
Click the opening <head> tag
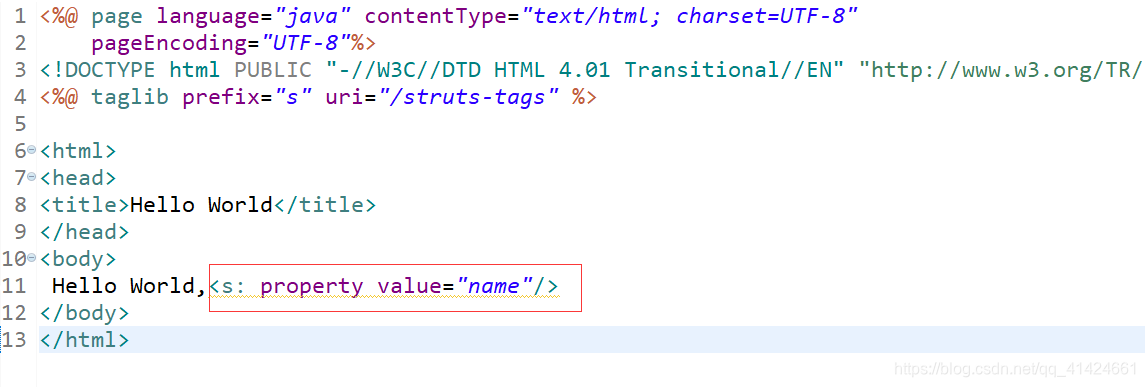coord(77,178)
